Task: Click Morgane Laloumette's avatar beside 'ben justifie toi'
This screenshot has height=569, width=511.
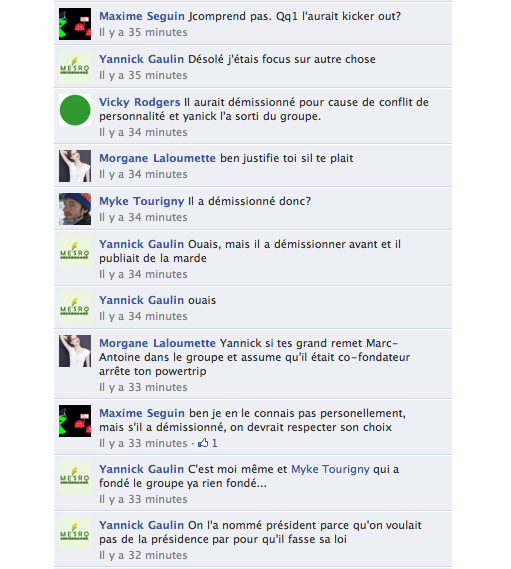Action: (x=75, y=166)
